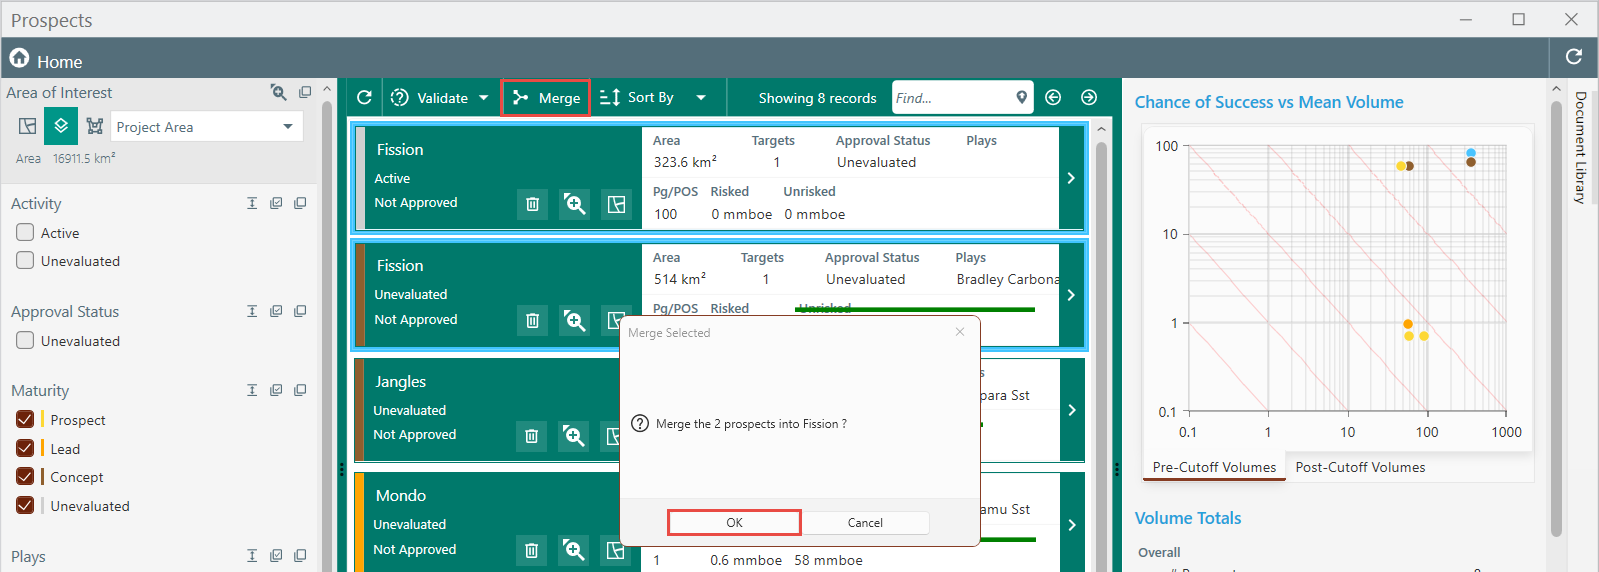The width and height of the screenshot is (1599, 572).
Task: Delete the Active Fission prospect
Action: (532, 204)
